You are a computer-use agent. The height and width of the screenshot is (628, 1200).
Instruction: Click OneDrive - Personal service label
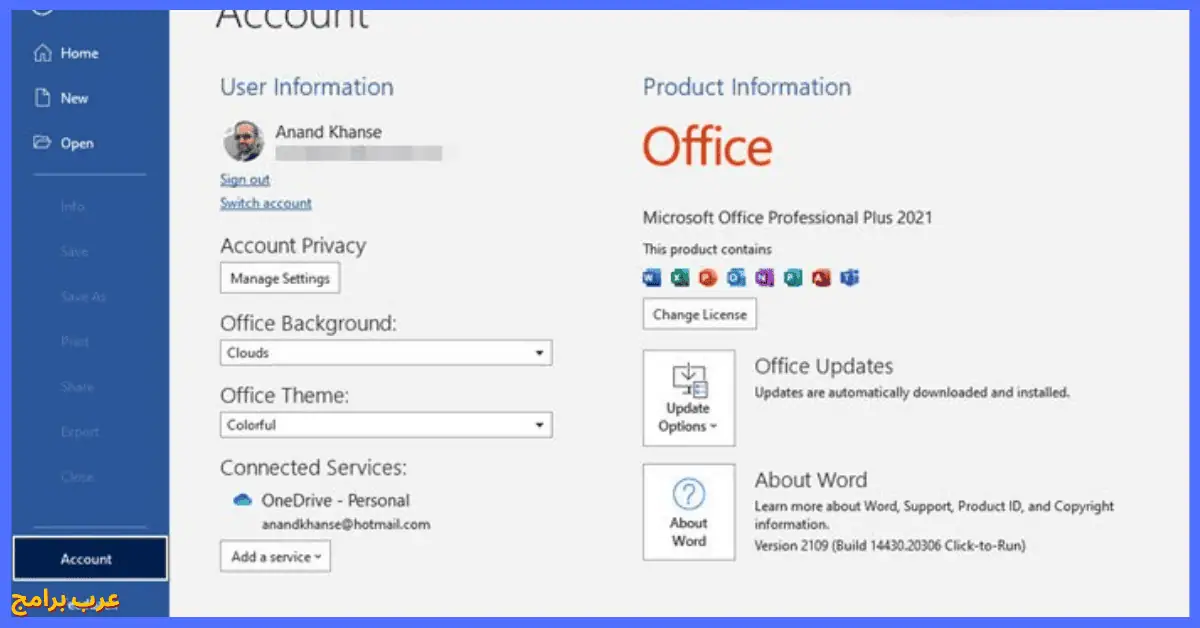[x=336, y=500]
